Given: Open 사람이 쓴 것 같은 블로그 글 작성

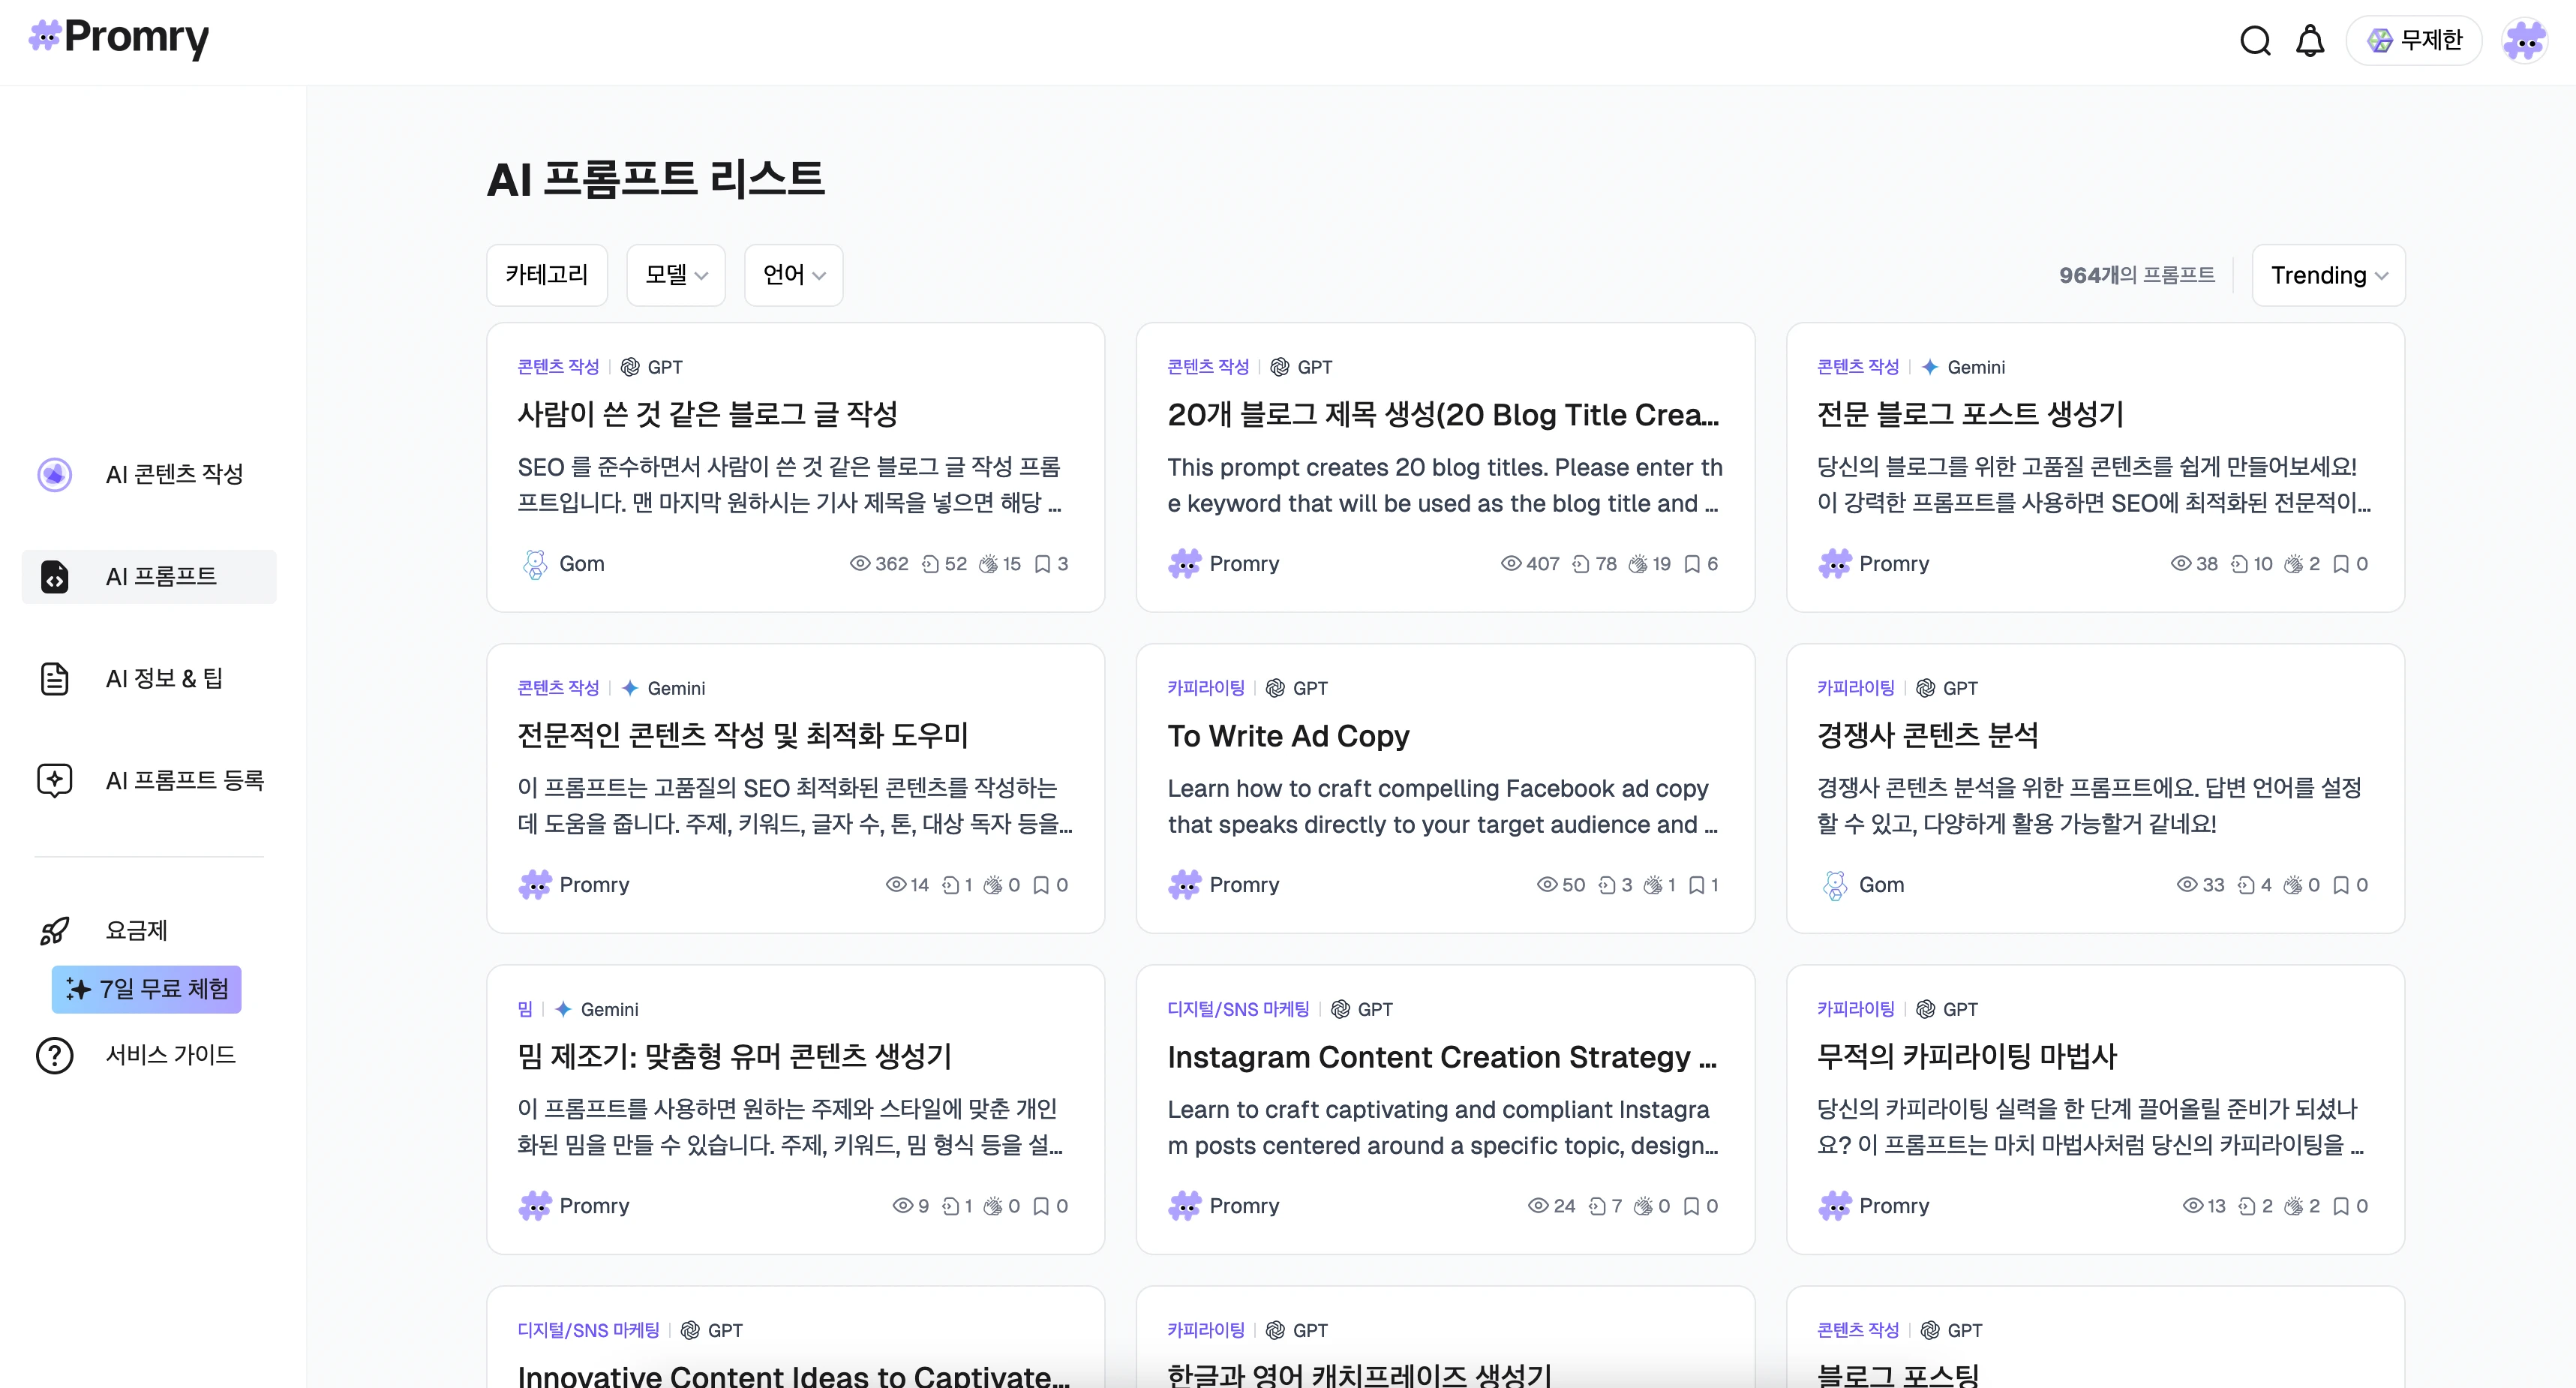Looking at the screenshot, I should pos(708,414).
